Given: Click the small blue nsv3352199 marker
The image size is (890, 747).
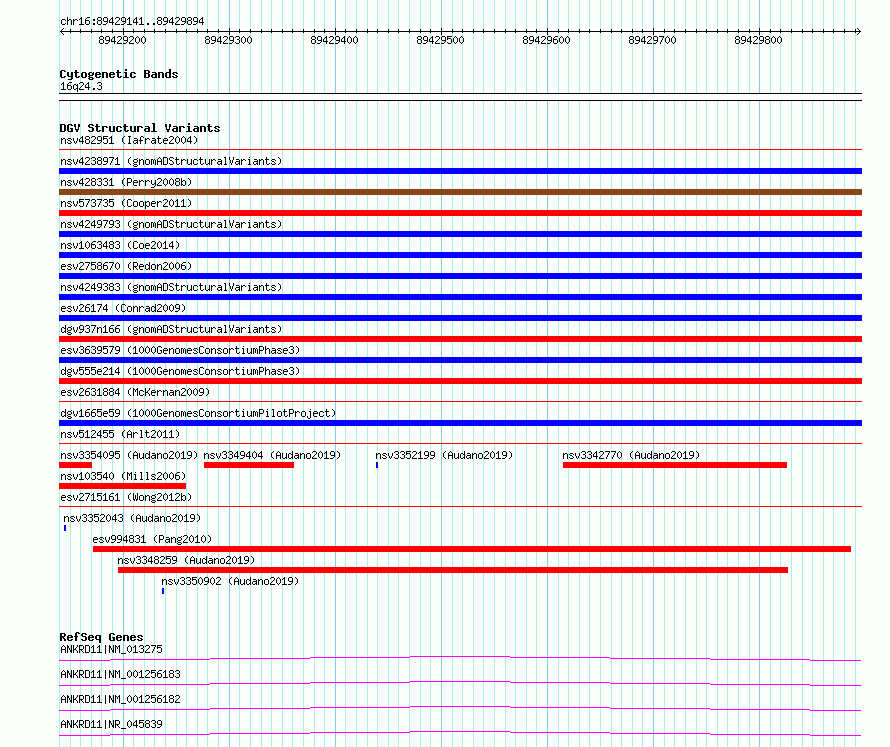Looking at the screenshot, I should click(377, 465).
